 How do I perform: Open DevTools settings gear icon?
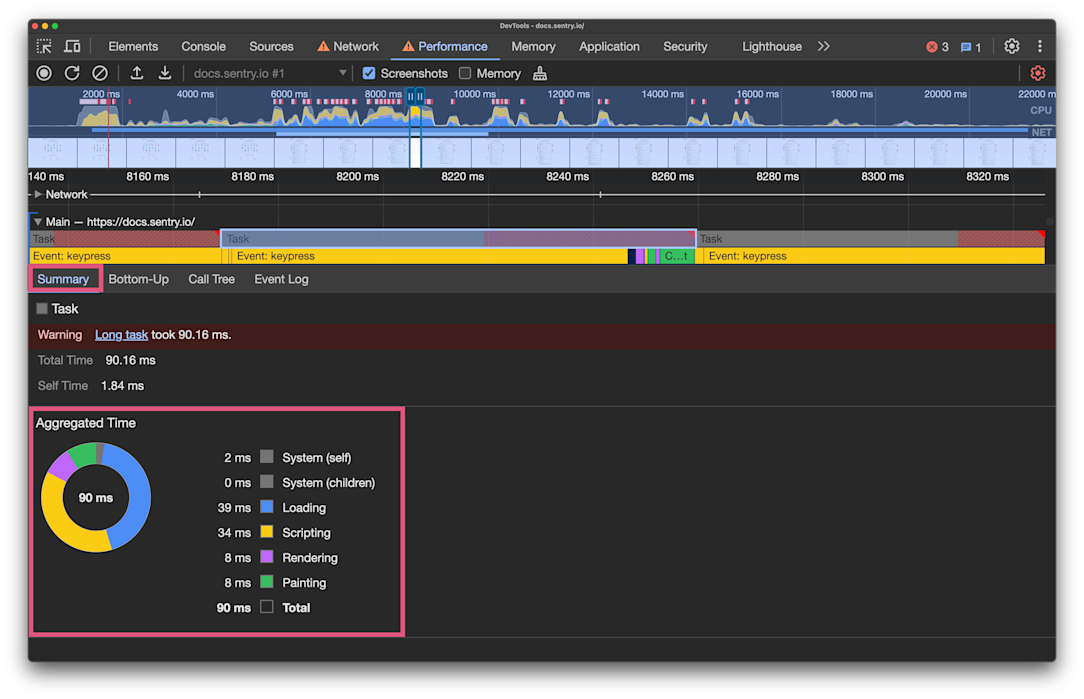[x=1011, y=46]
